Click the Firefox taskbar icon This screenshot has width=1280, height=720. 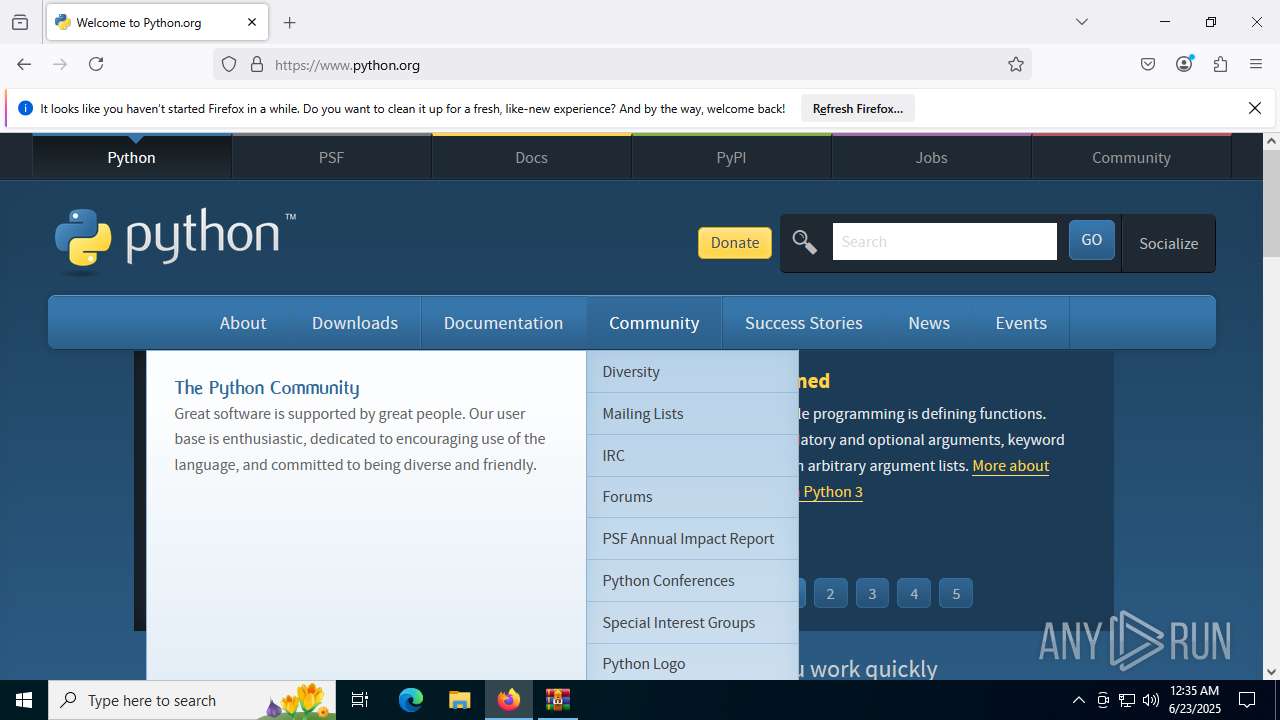pos(509,700)
